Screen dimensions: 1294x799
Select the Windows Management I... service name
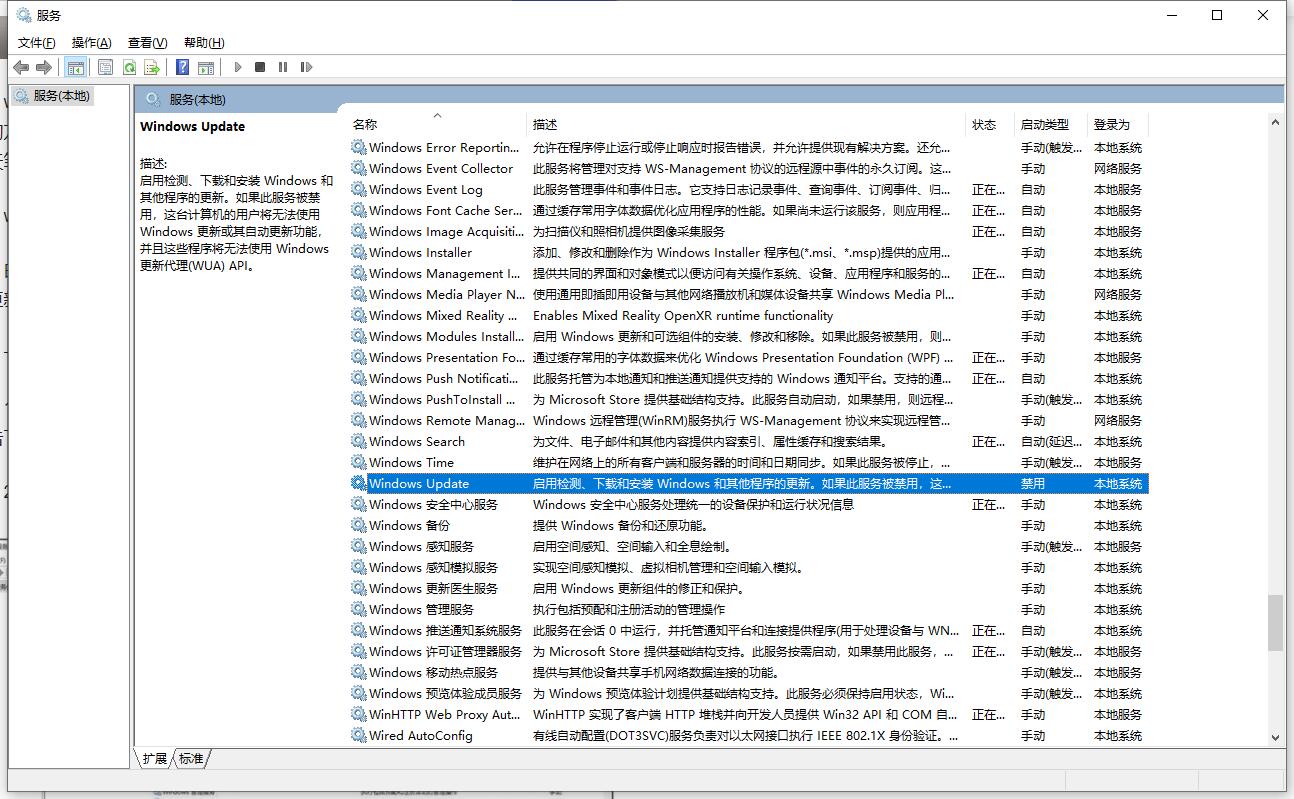tap(444, 273)
